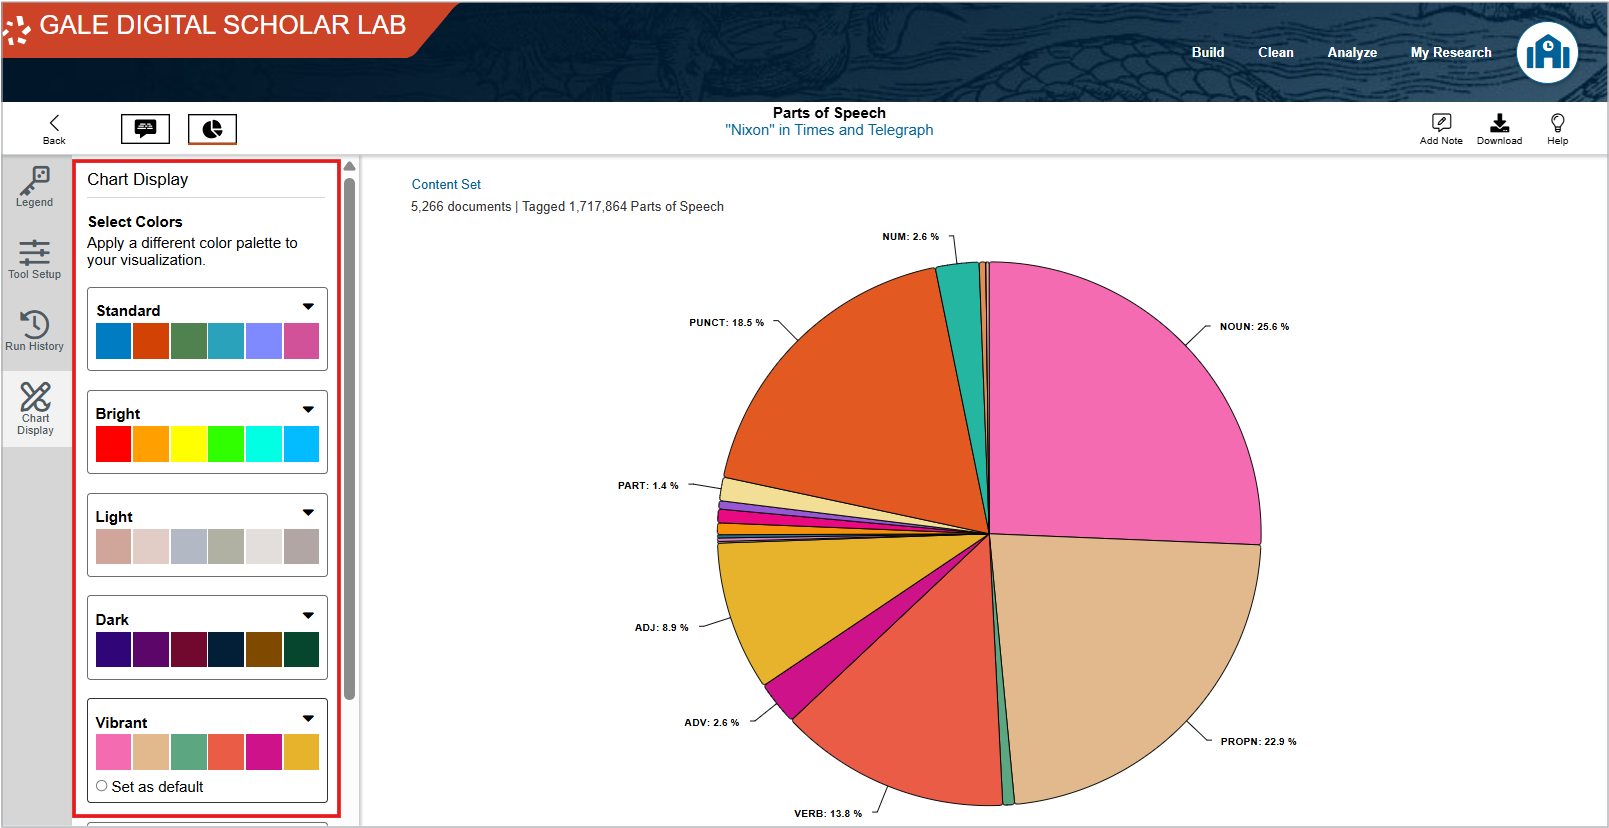The width and height of the screenshot is (1609, 828).
Task: Open the My Research menu
Action: 1451,52
